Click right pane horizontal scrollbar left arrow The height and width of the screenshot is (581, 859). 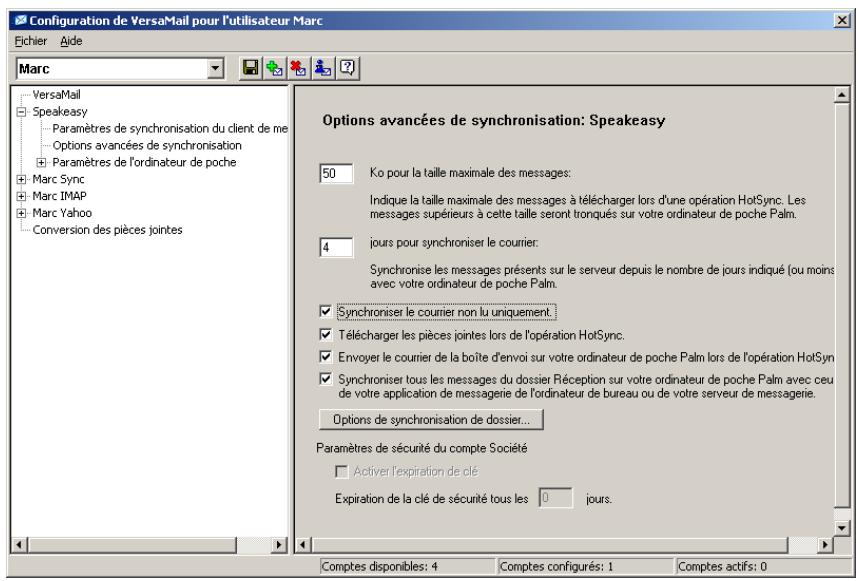(x=303, y=545)
